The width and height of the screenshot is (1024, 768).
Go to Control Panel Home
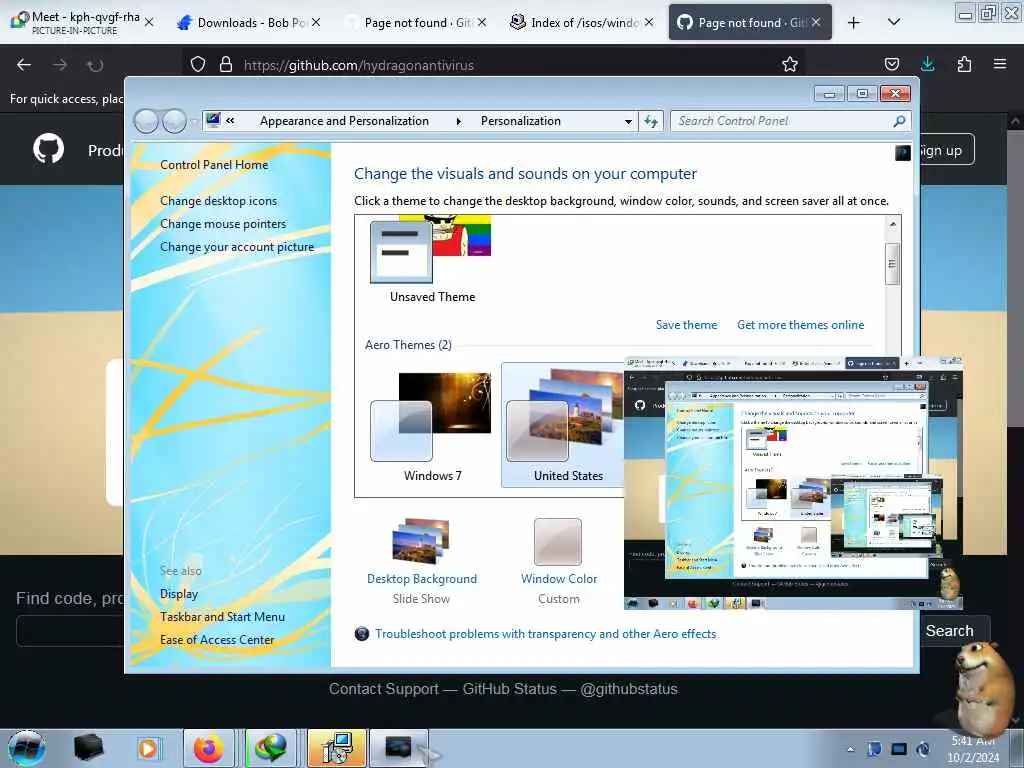point(214,165)
